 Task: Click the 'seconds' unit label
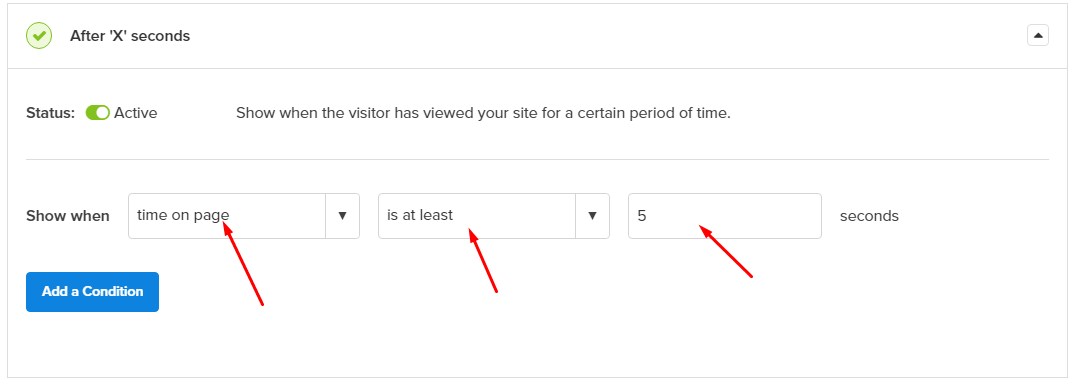tap(869, 216)
